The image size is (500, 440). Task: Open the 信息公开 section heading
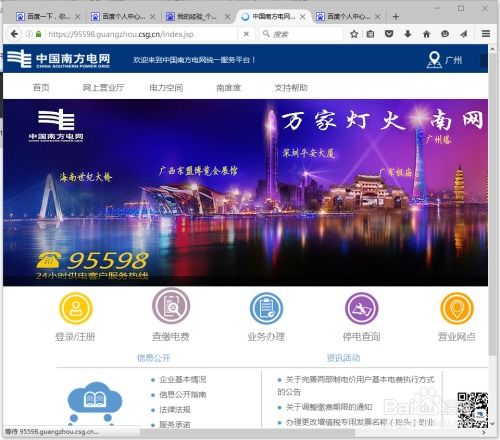[154, 358]
